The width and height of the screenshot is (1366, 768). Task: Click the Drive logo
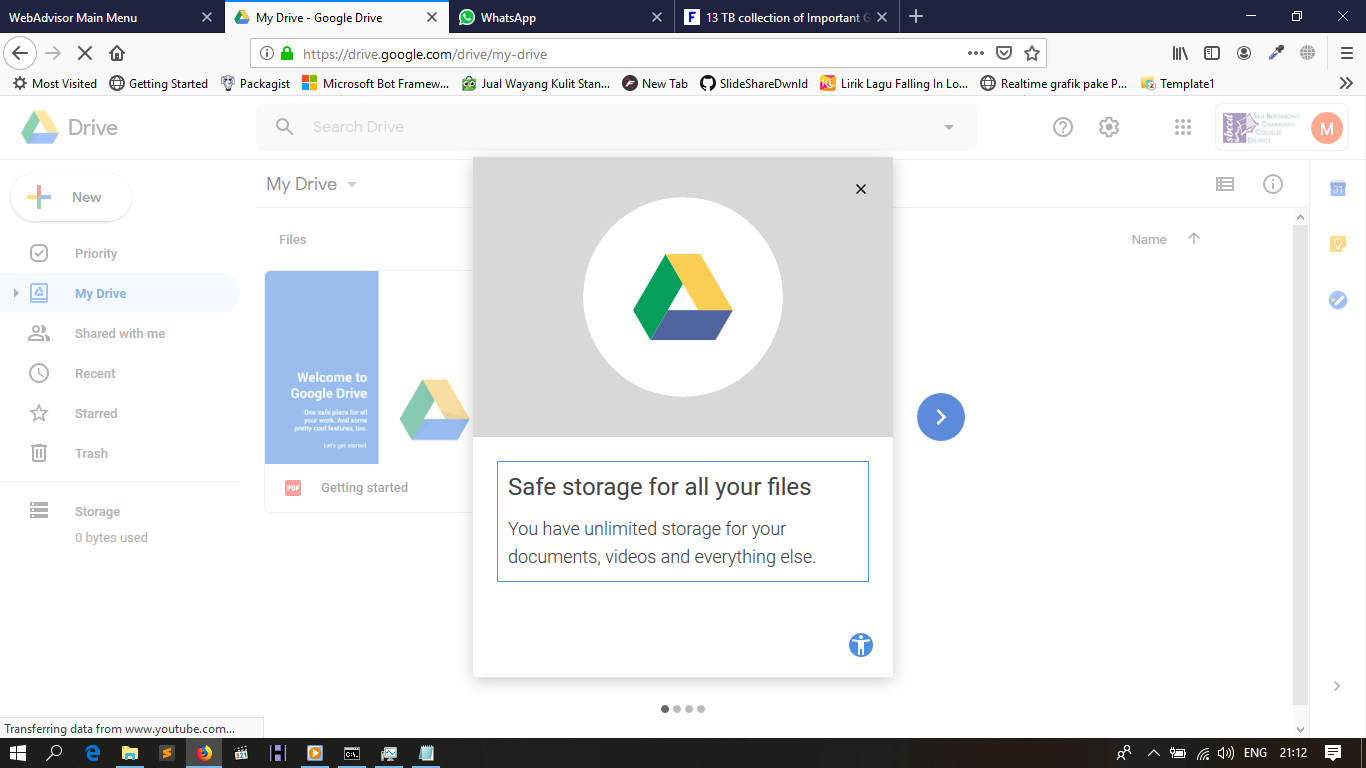(70, 128)
